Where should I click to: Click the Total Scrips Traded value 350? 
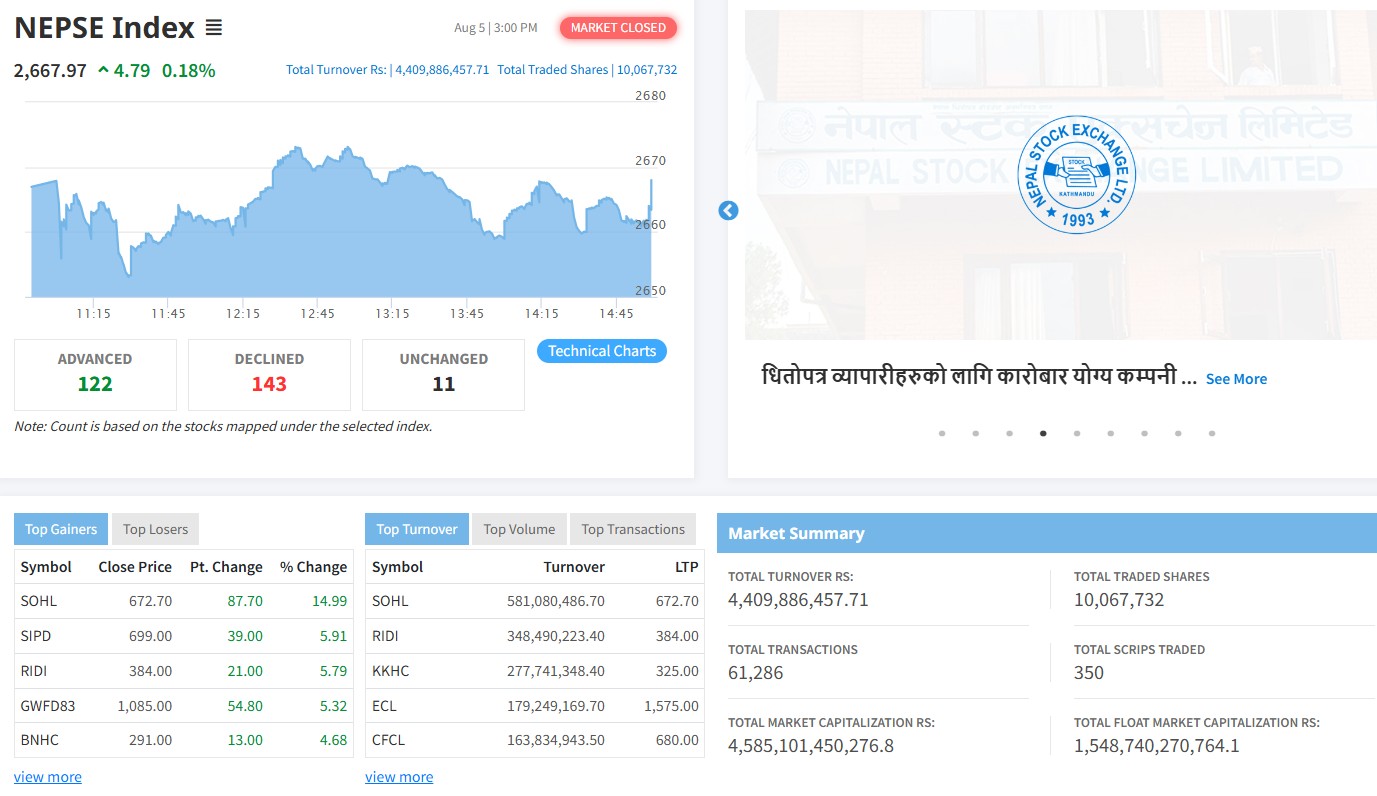1089,673
